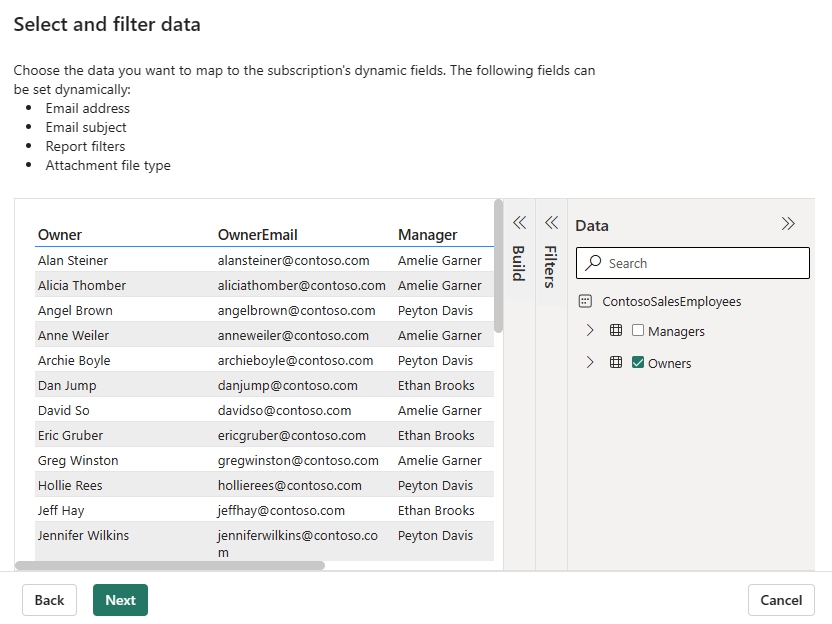832x624 pixels.
Task: Click angelbrown@contoso.com email cell
Action: 297,310
